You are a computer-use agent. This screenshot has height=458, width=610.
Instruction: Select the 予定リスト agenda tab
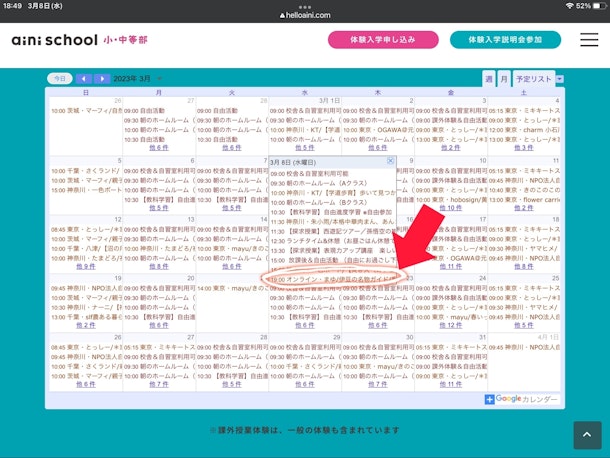(x=534, y=78)
